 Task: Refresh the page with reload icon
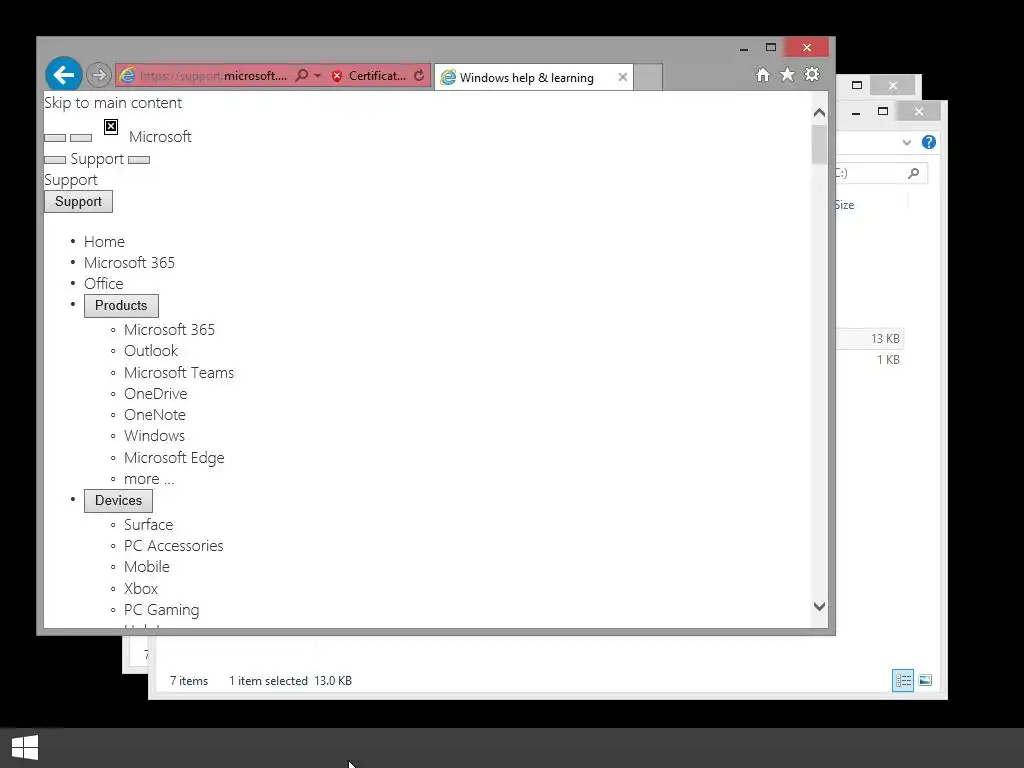pyautogui.click(x=419, y=76)
